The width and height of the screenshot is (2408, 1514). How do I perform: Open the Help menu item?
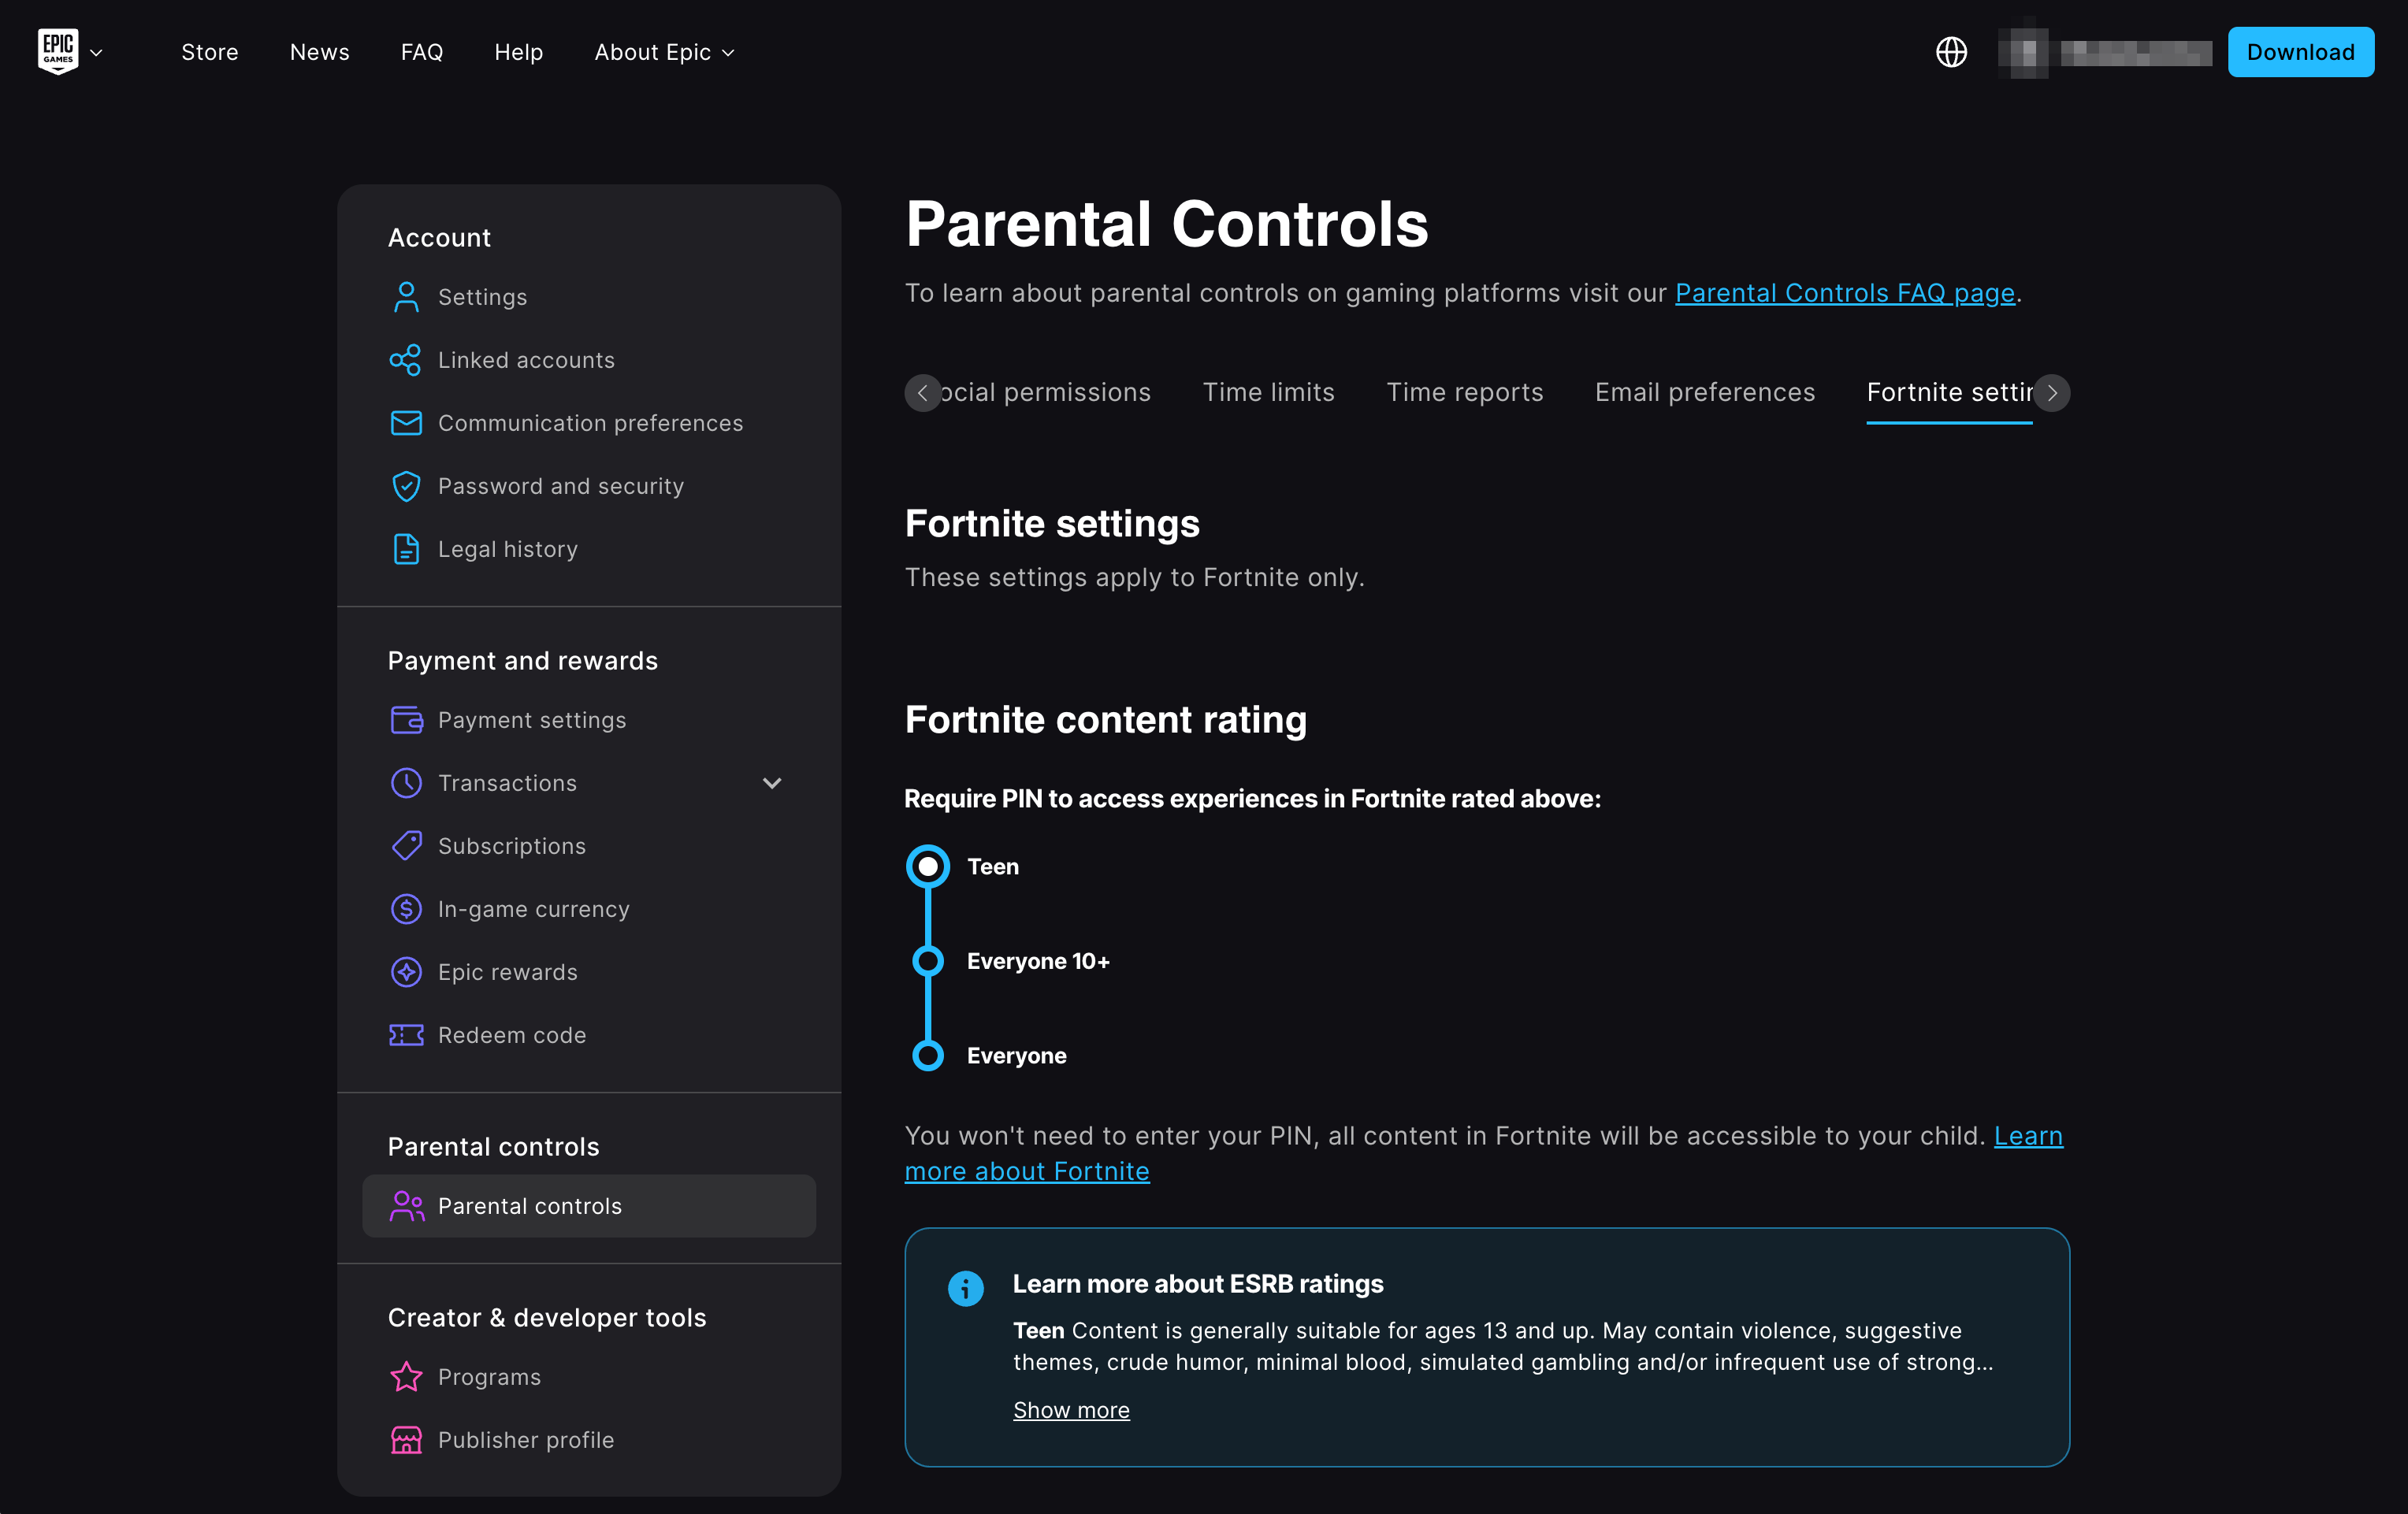click(519, 52)
